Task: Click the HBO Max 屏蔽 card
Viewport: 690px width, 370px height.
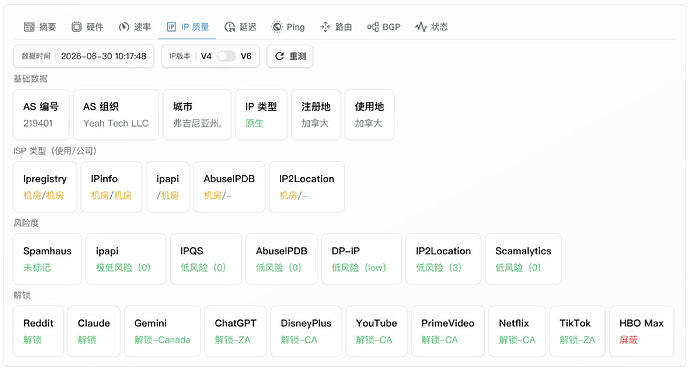Action: [642, 331]
